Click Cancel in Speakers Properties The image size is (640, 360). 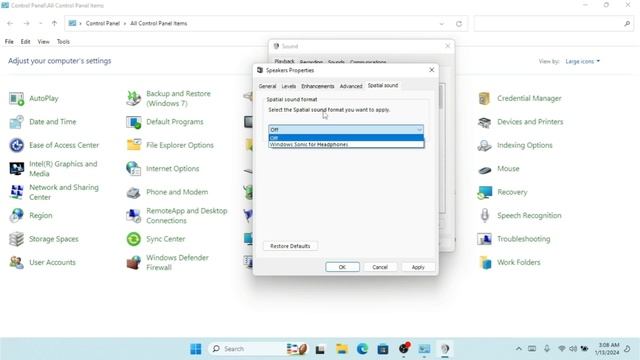coord(380,267)
